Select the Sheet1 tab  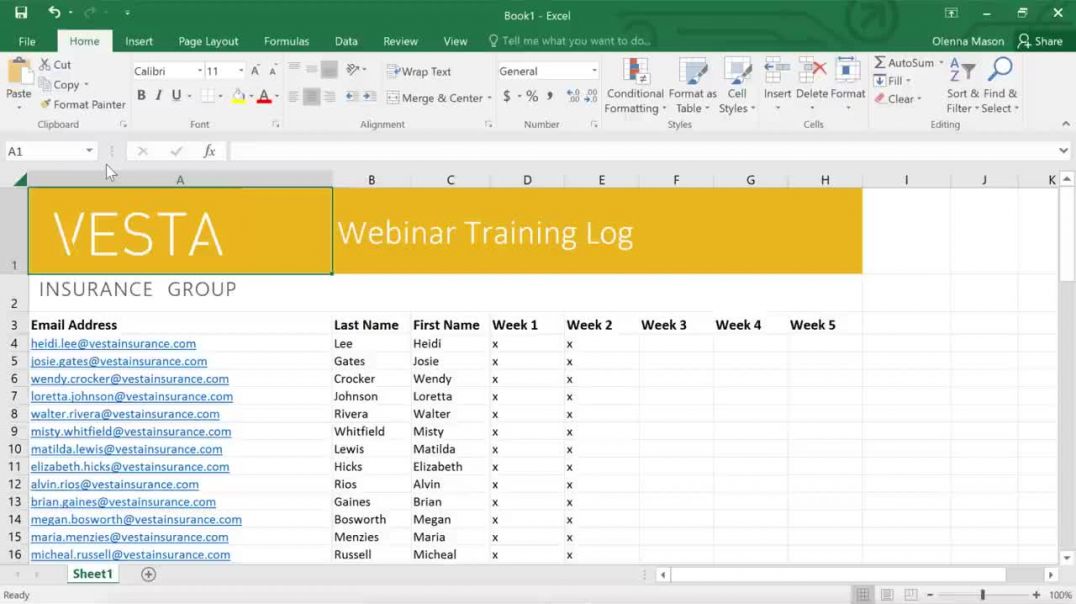tap(92, 574)
